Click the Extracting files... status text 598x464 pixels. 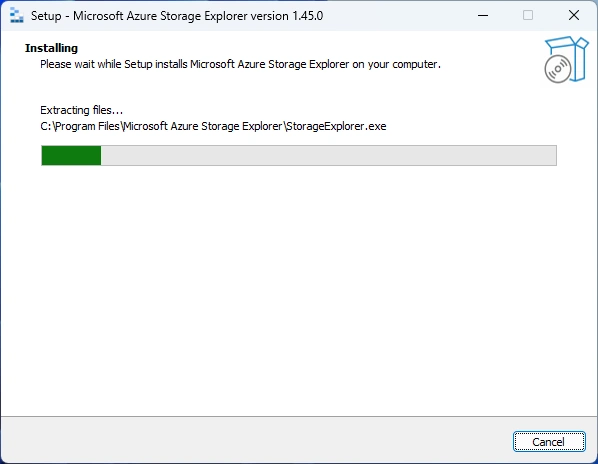[82, 110]
